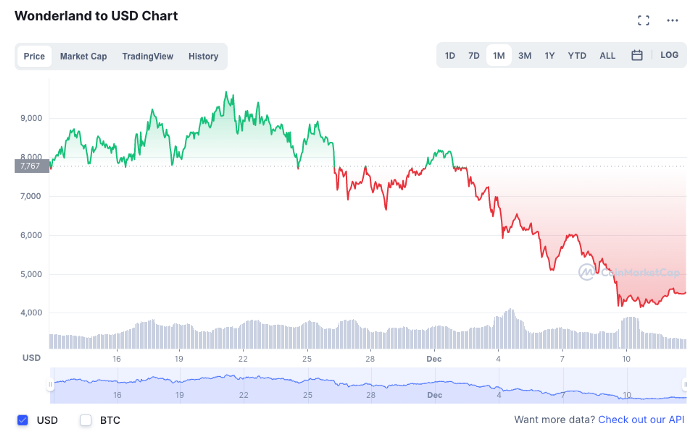Enable the BTC currency checkbox
Image resolution: width=700 pixels, height=436 pixels.
(x=86, y=420)
